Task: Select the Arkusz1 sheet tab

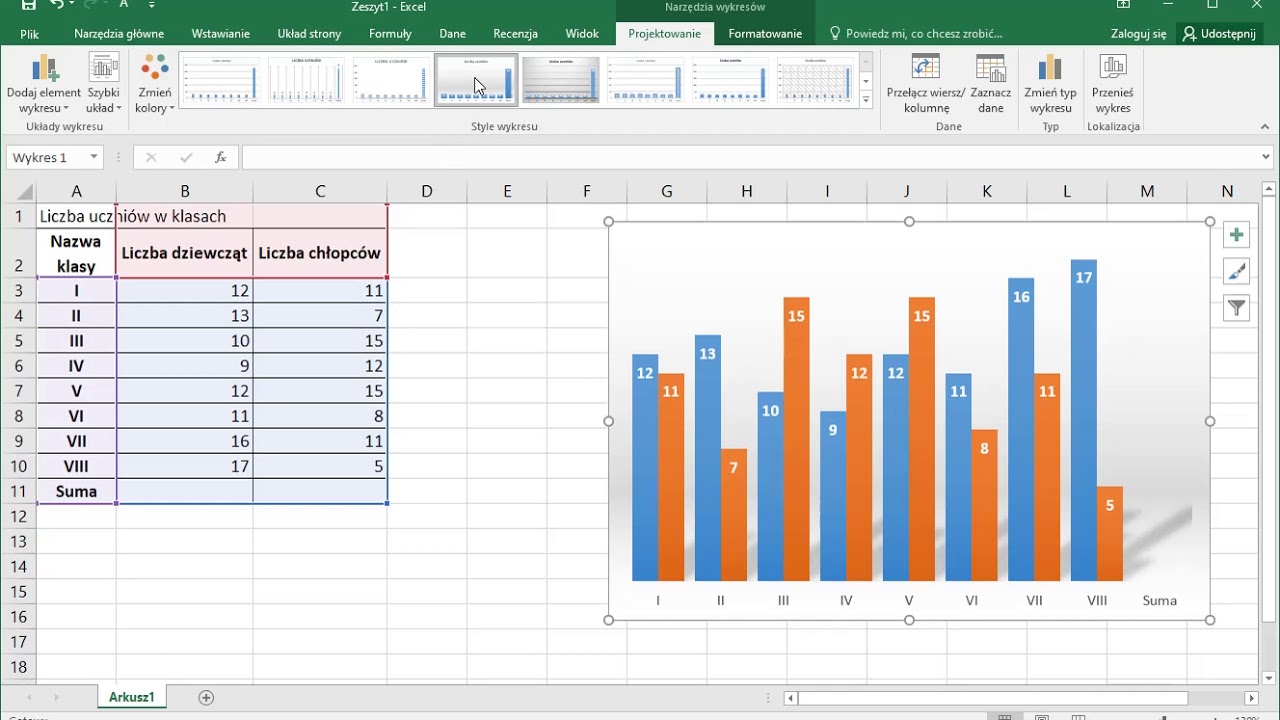Action: [132, 697]
